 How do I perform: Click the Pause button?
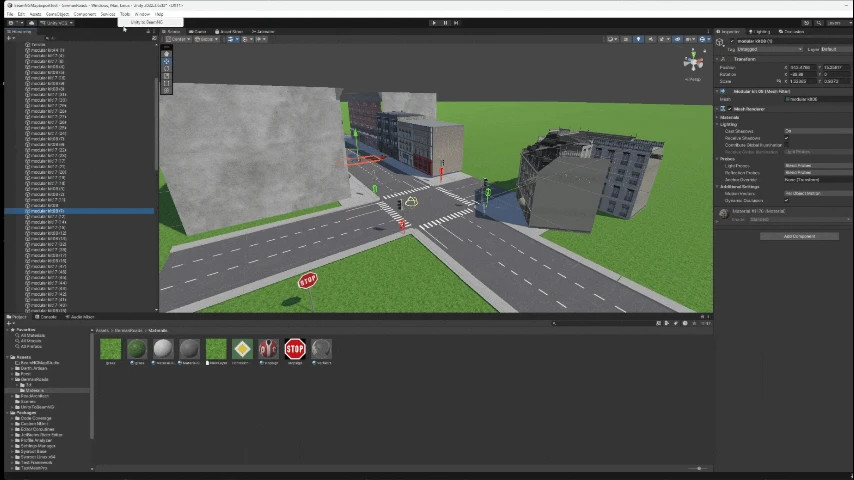[x=445, y=23]
